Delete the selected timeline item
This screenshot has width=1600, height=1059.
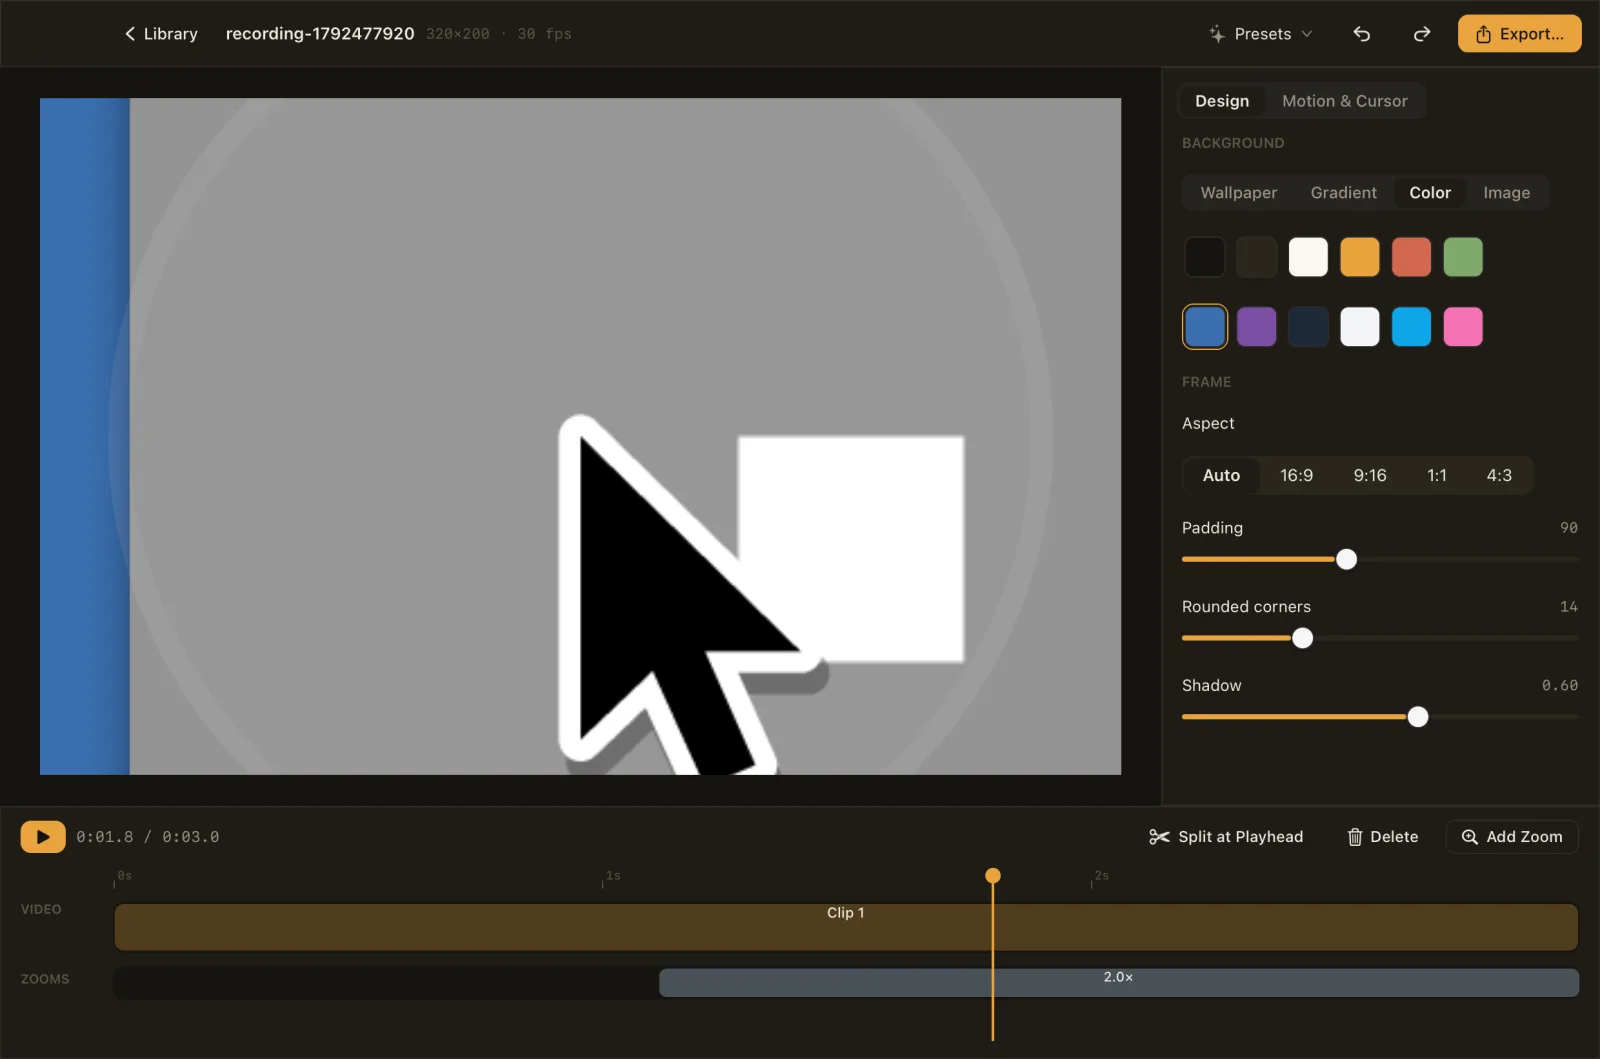1383,837
